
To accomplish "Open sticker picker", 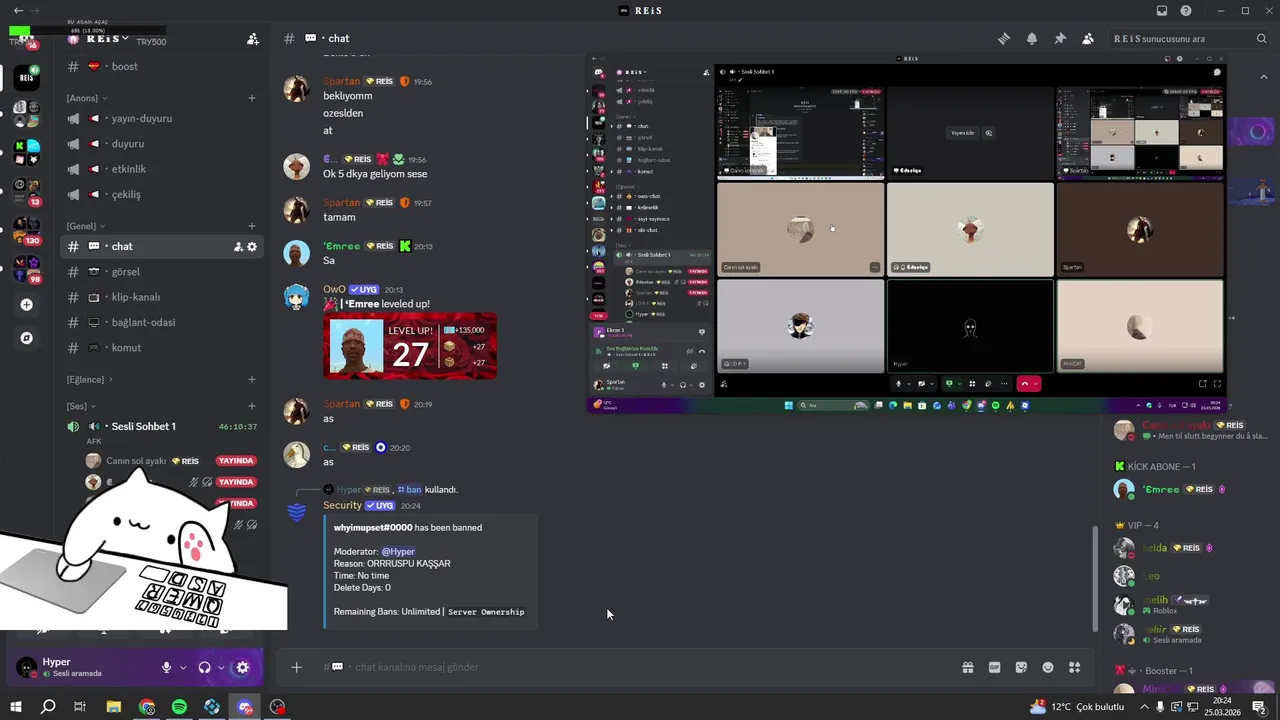I will 1021,667.
